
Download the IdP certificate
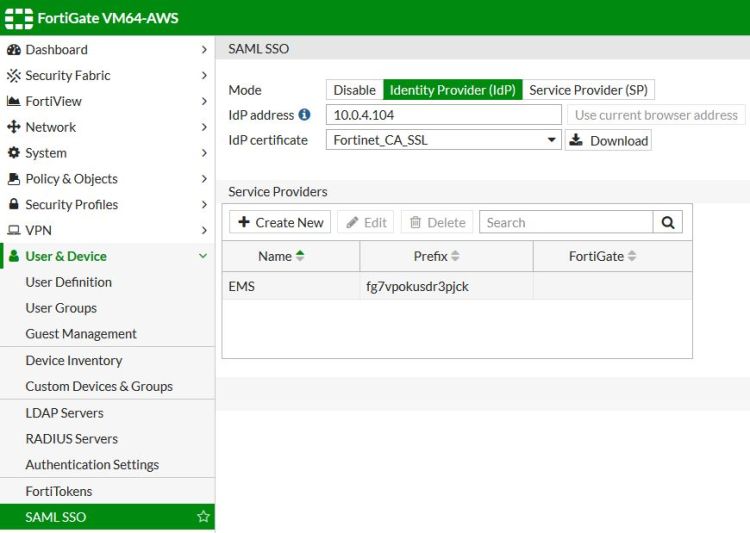(x=608, y=141)
